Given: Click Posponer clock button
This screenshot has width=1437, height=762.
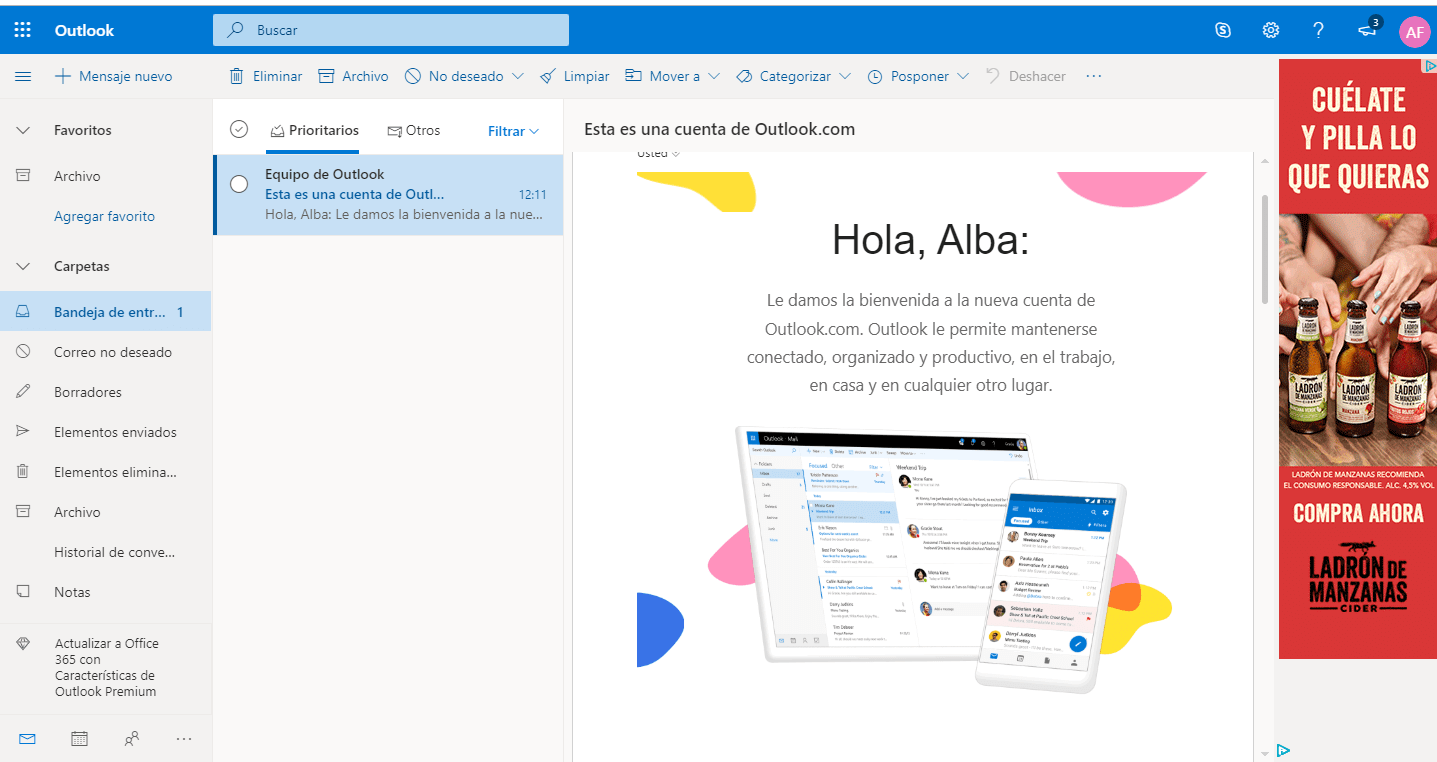Looking at the screenshot, I should (908, 76).
